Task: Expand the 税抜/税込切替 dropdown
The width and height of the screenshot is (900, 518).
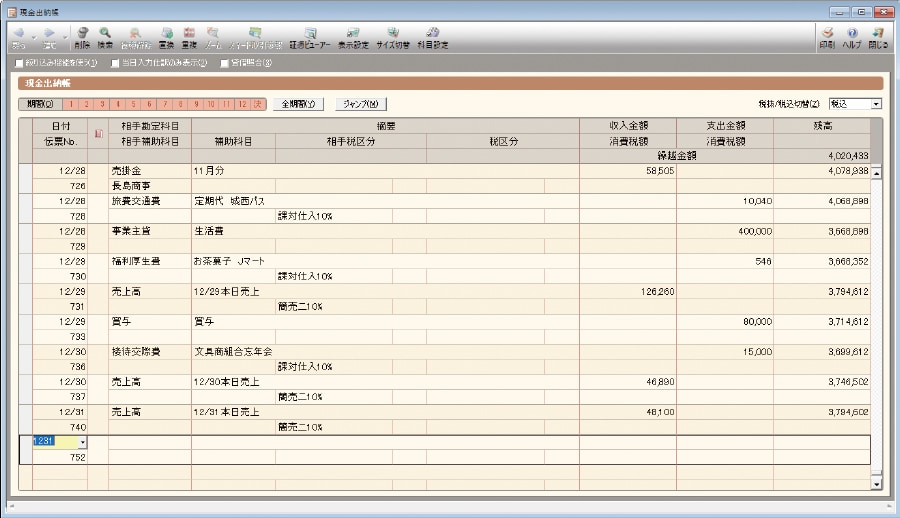Action: tap(876, 103)
